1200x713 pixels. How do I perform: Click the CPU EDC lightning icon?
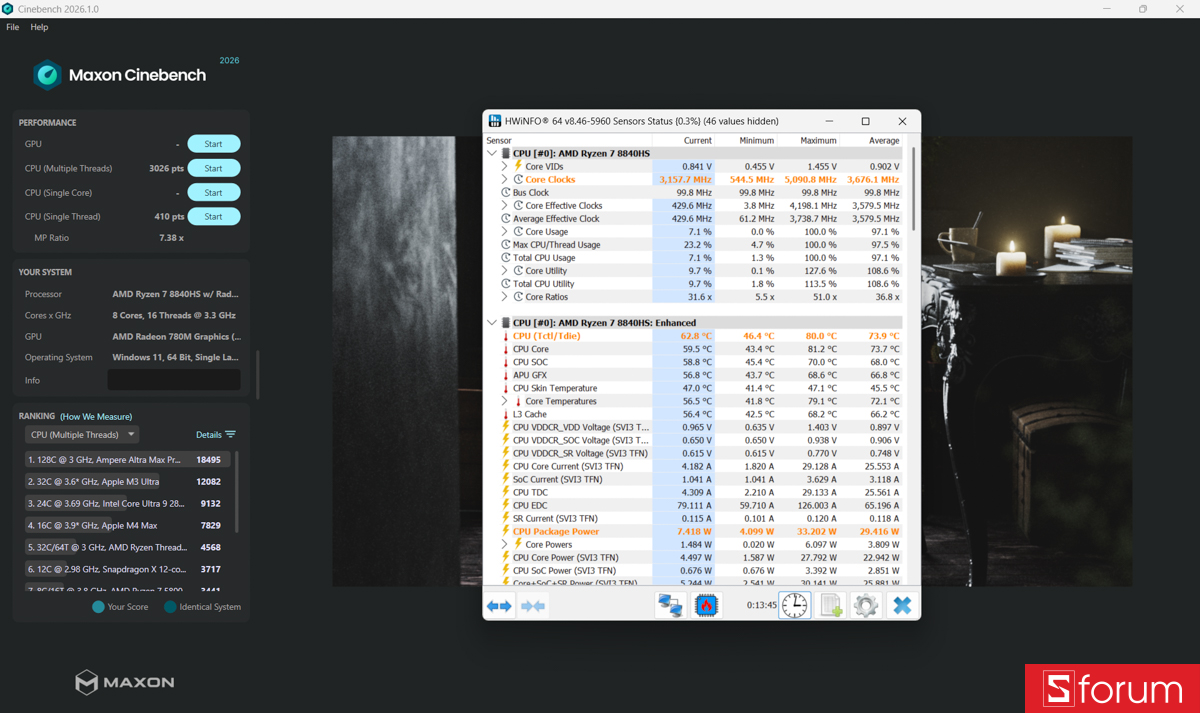tap(506, 505)
